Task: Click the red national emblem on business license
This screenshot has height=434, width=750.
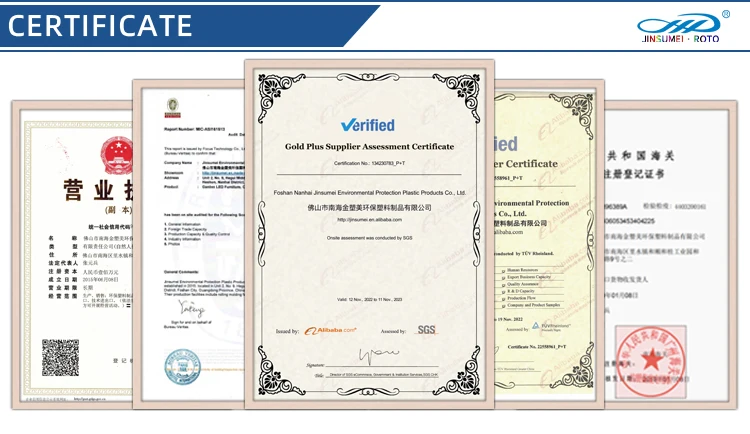Action: click(x=116, y=156)
